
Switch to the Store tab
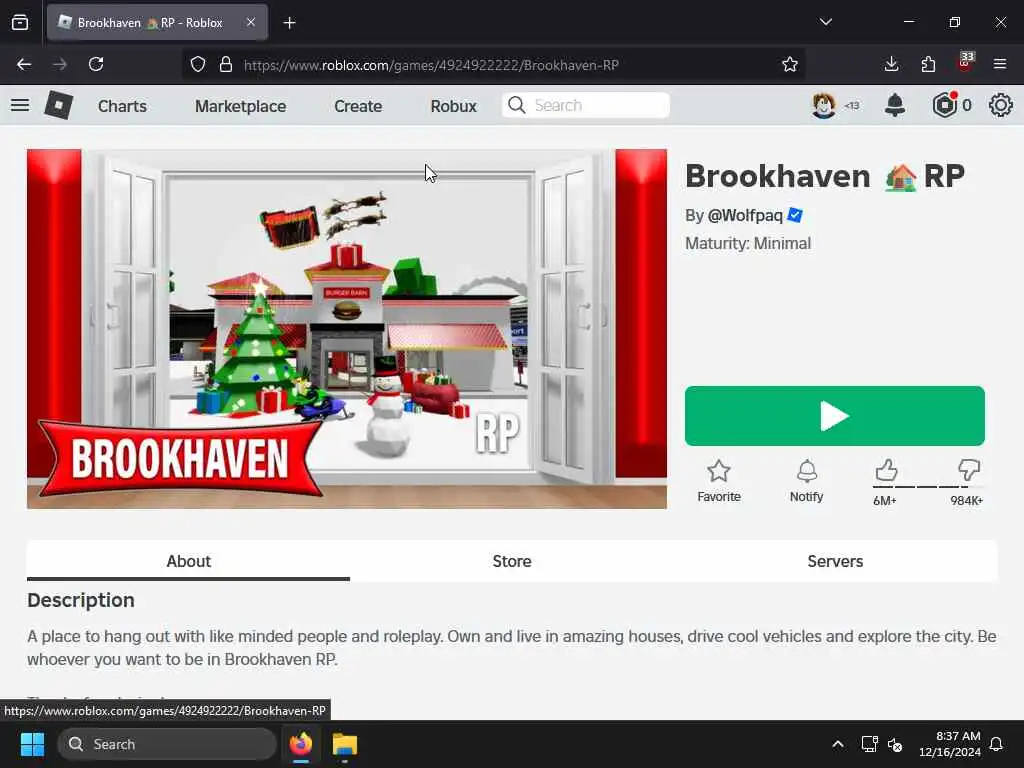coord(512,561)
